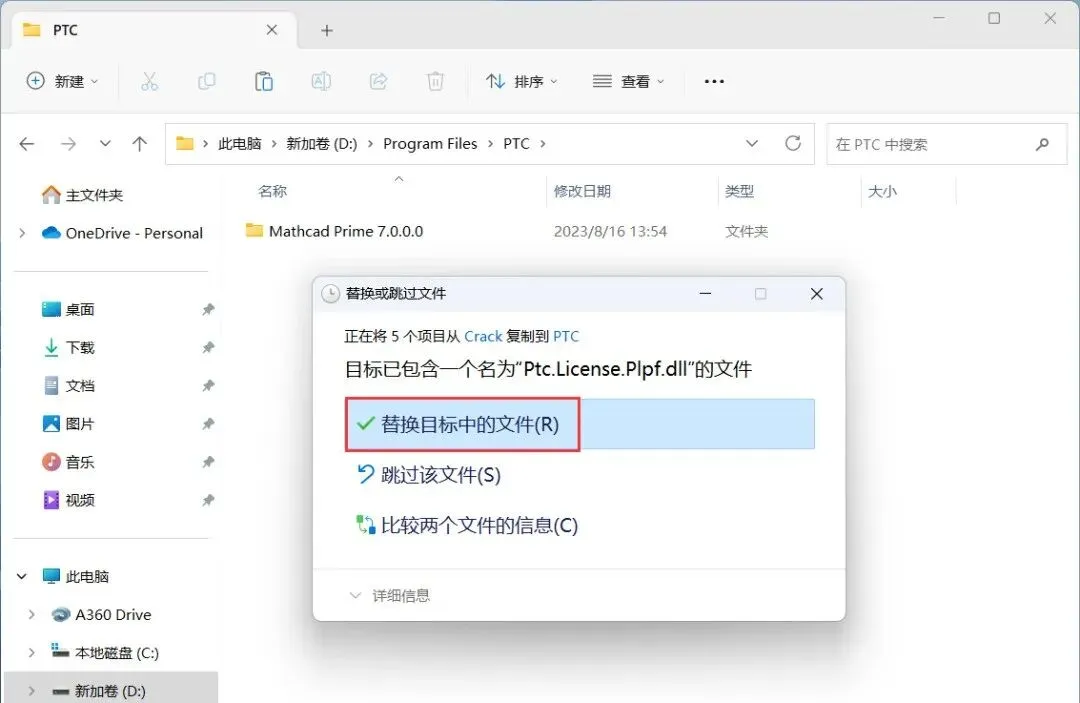Click the pin icon next to 图片
The width and height of the screenshot is (1080, 703).
tap(208, 424)
